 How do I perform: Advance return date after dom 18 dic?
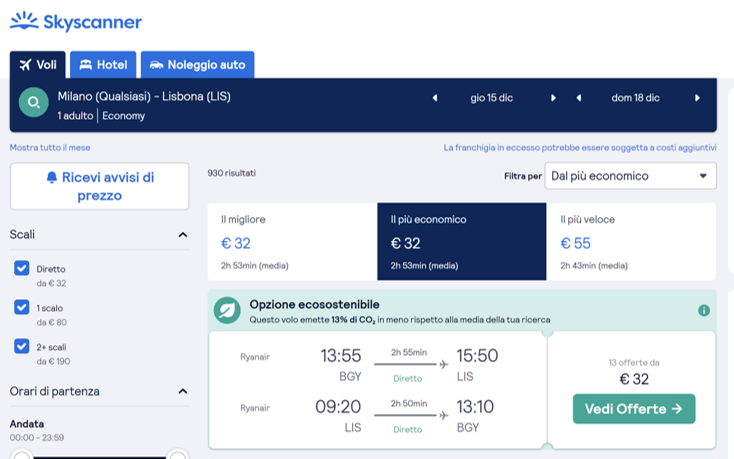click(697, 98)
